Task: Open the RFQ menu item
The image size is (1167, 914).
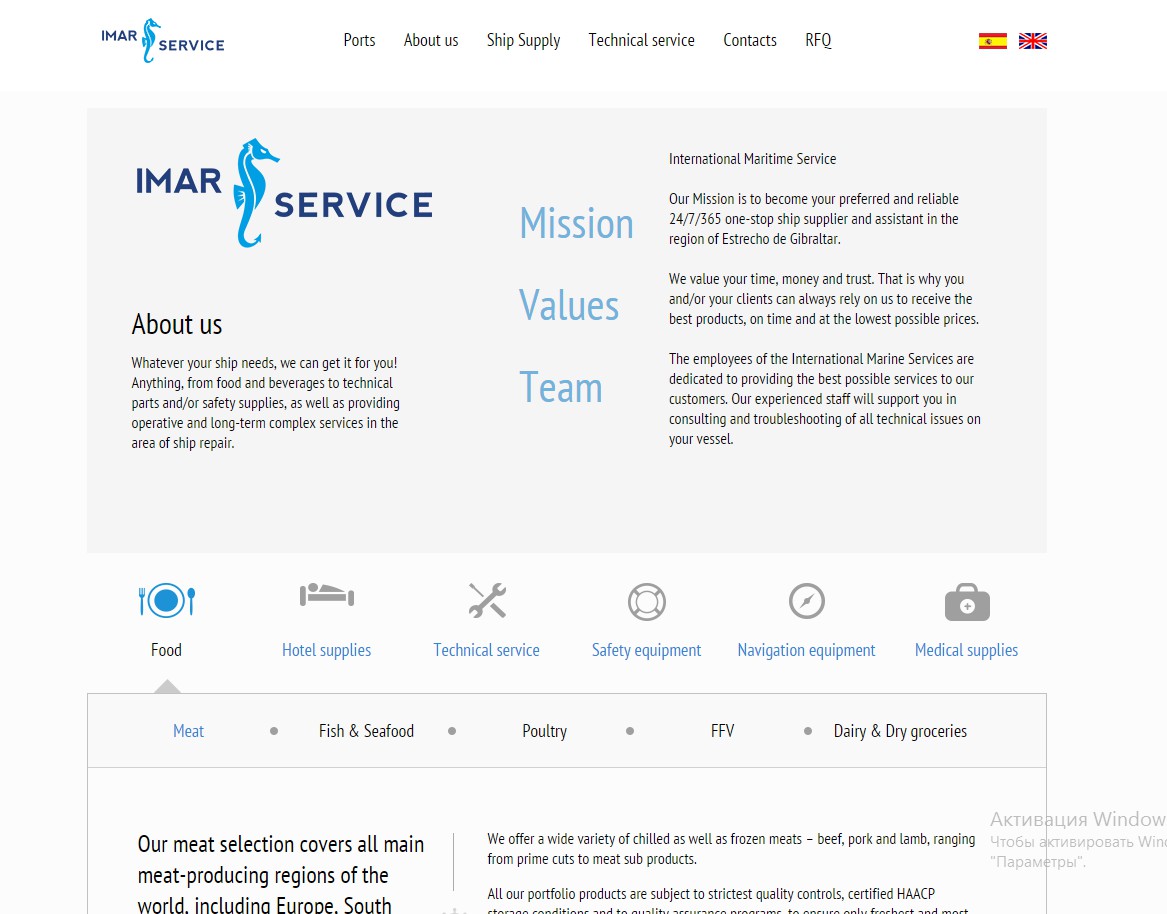Action: (818, 40)
